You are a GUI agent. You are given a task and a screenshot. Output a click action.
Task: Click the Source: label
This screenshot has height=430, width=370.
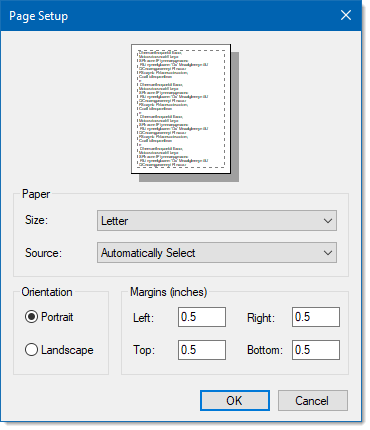coord(43,253)
